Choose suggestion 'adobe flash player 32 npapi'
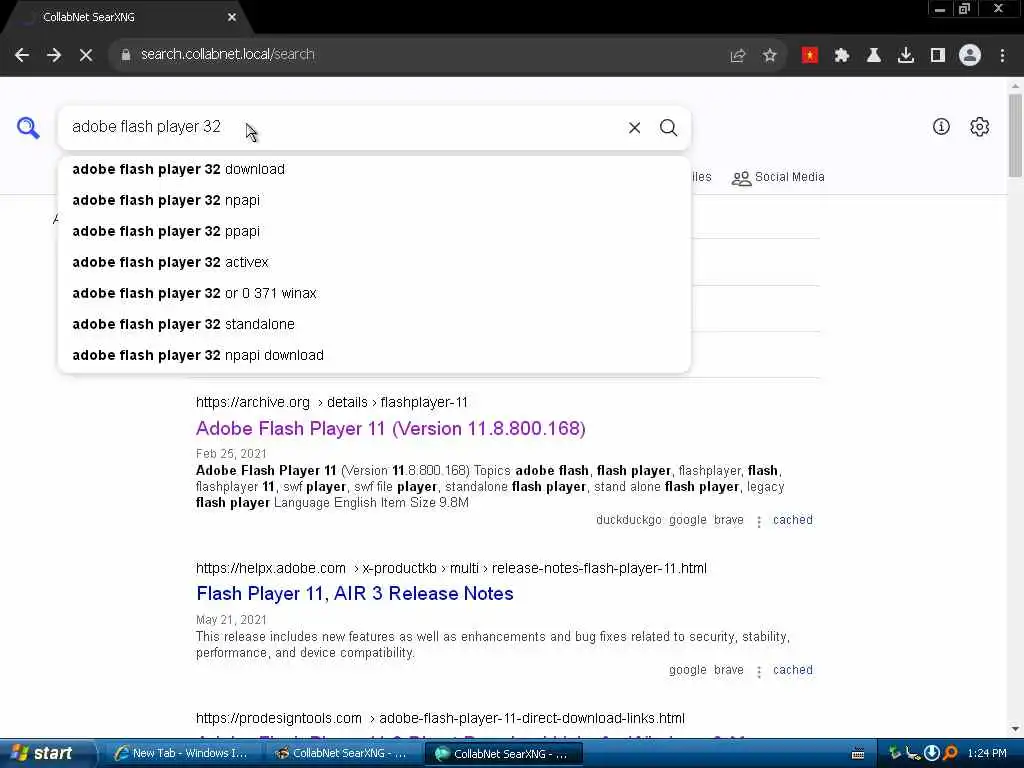The width and height of the screenshot is (1024, 768). (x=374, y=200)
